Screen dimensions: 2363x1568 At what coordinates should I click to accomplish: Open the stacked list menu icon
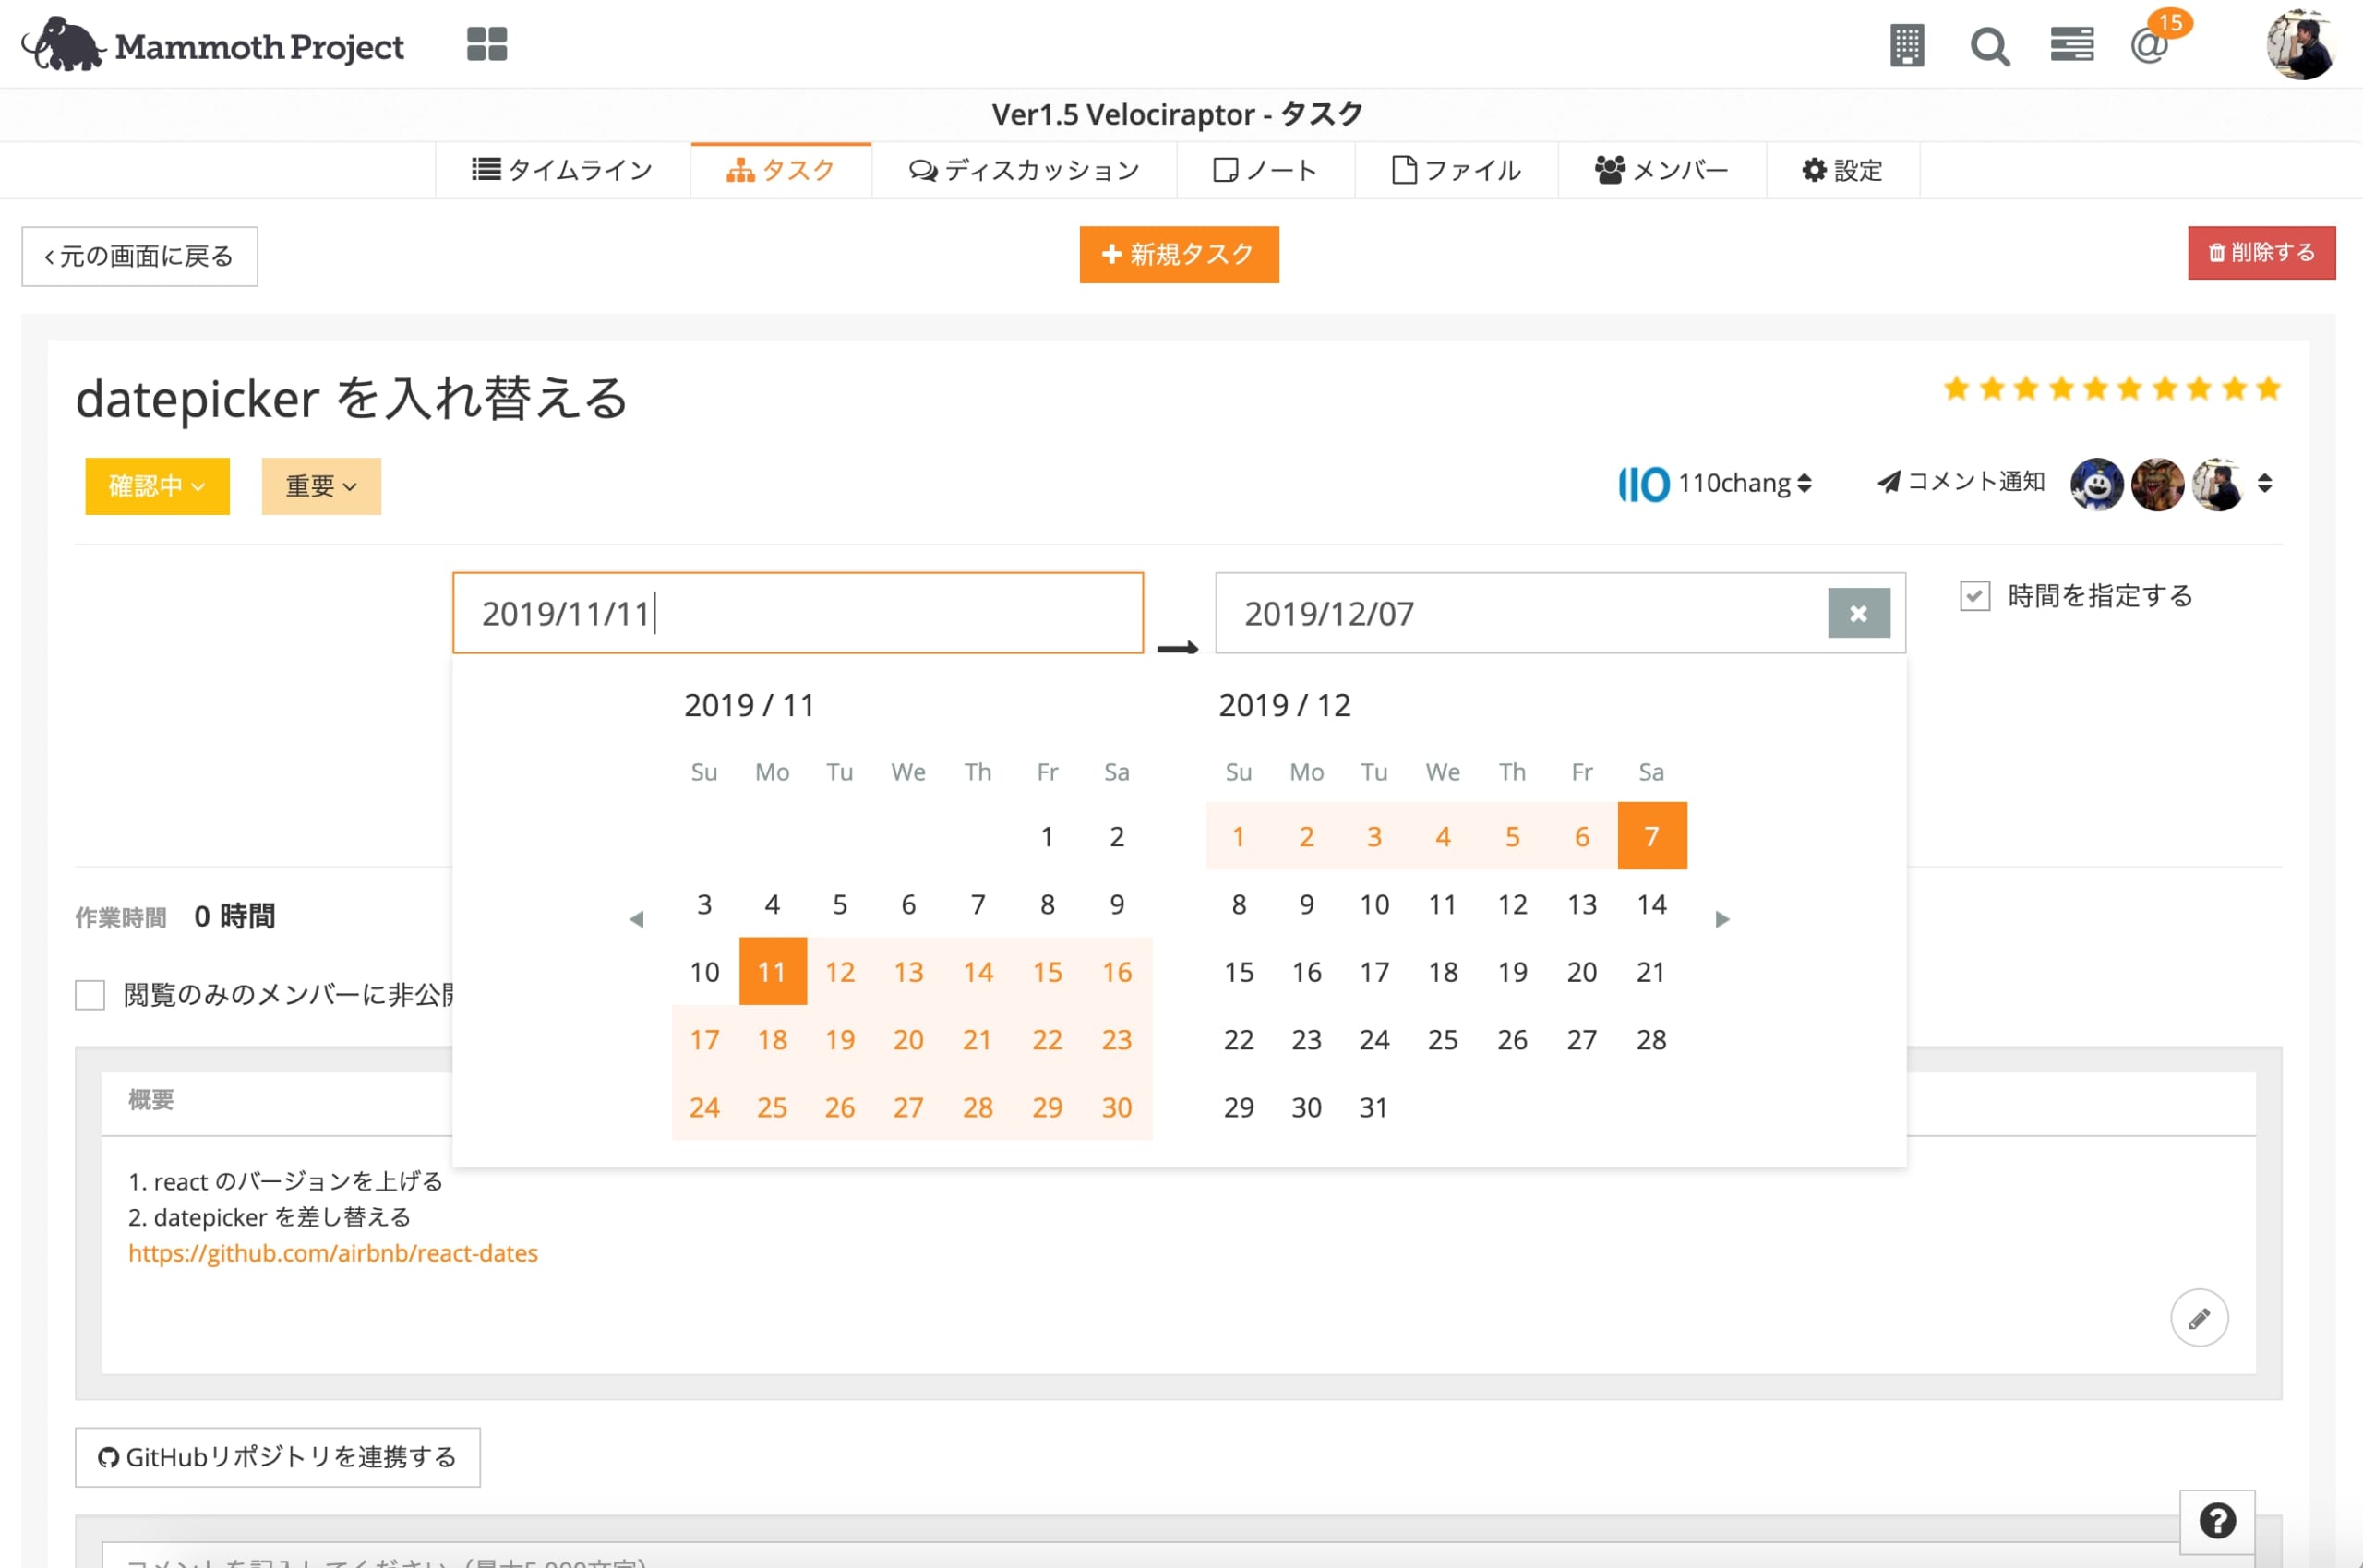point(2071,45)
